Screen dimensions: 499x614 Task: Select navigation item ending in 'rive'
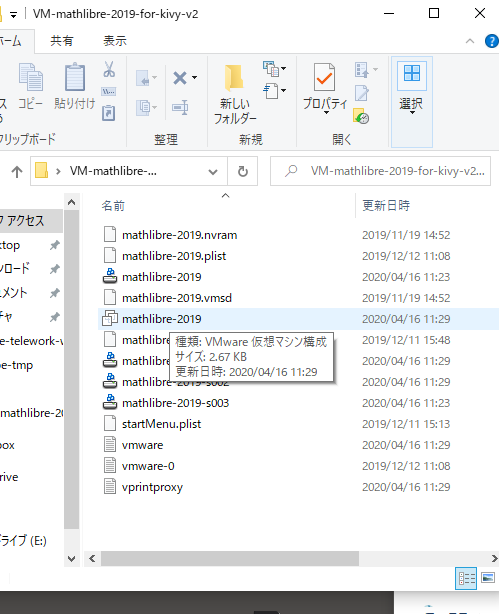9,477
